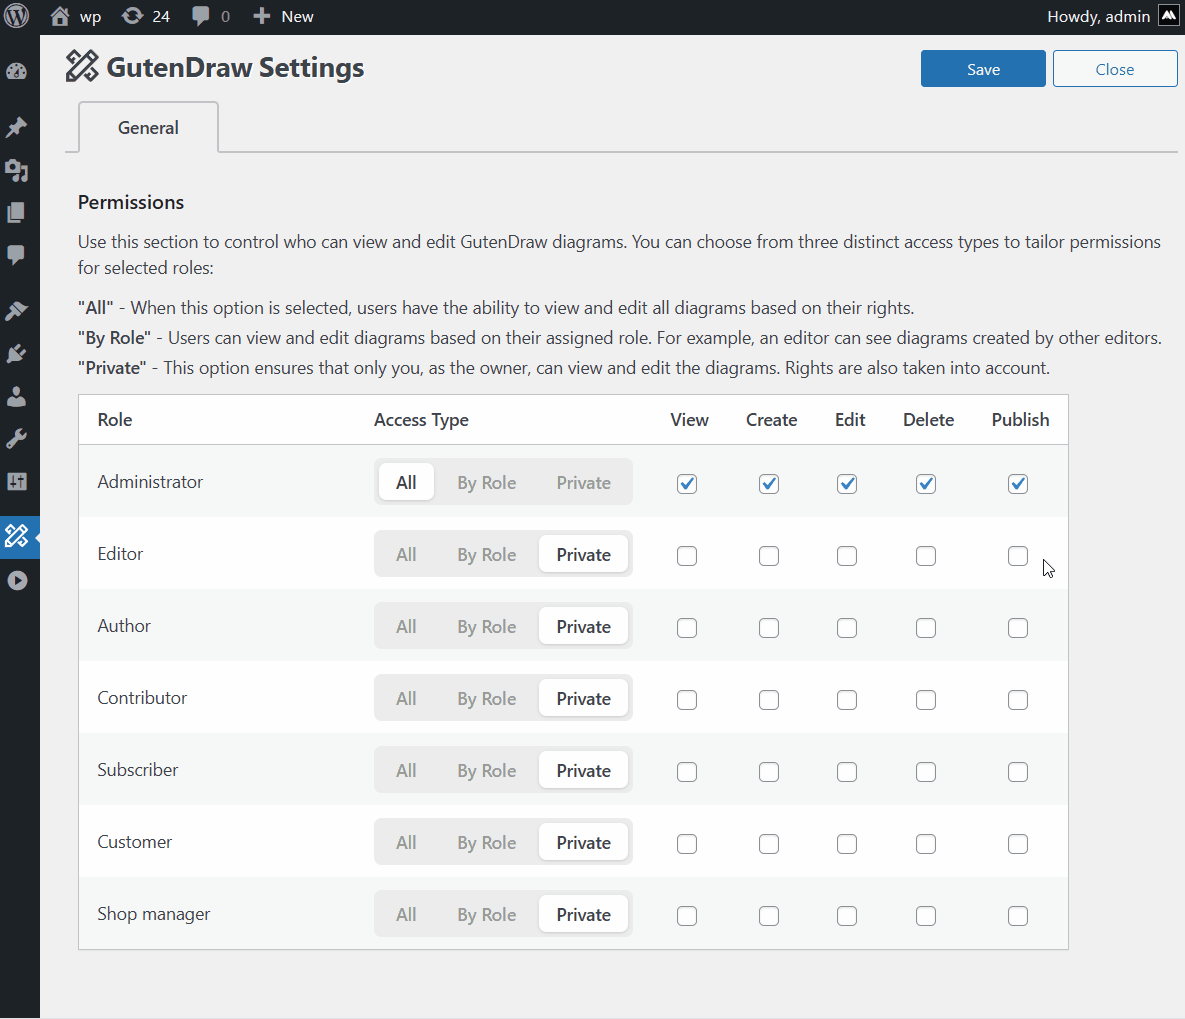Set Author access type to By Role
1185x1019 pixels.
click(487, 626)
